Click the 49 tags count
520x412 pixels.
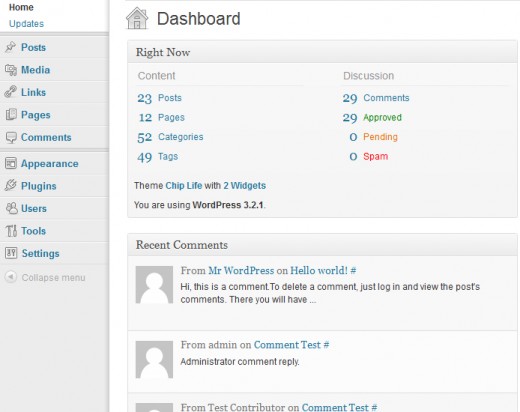pyautogui.click(x=144, y=157)
